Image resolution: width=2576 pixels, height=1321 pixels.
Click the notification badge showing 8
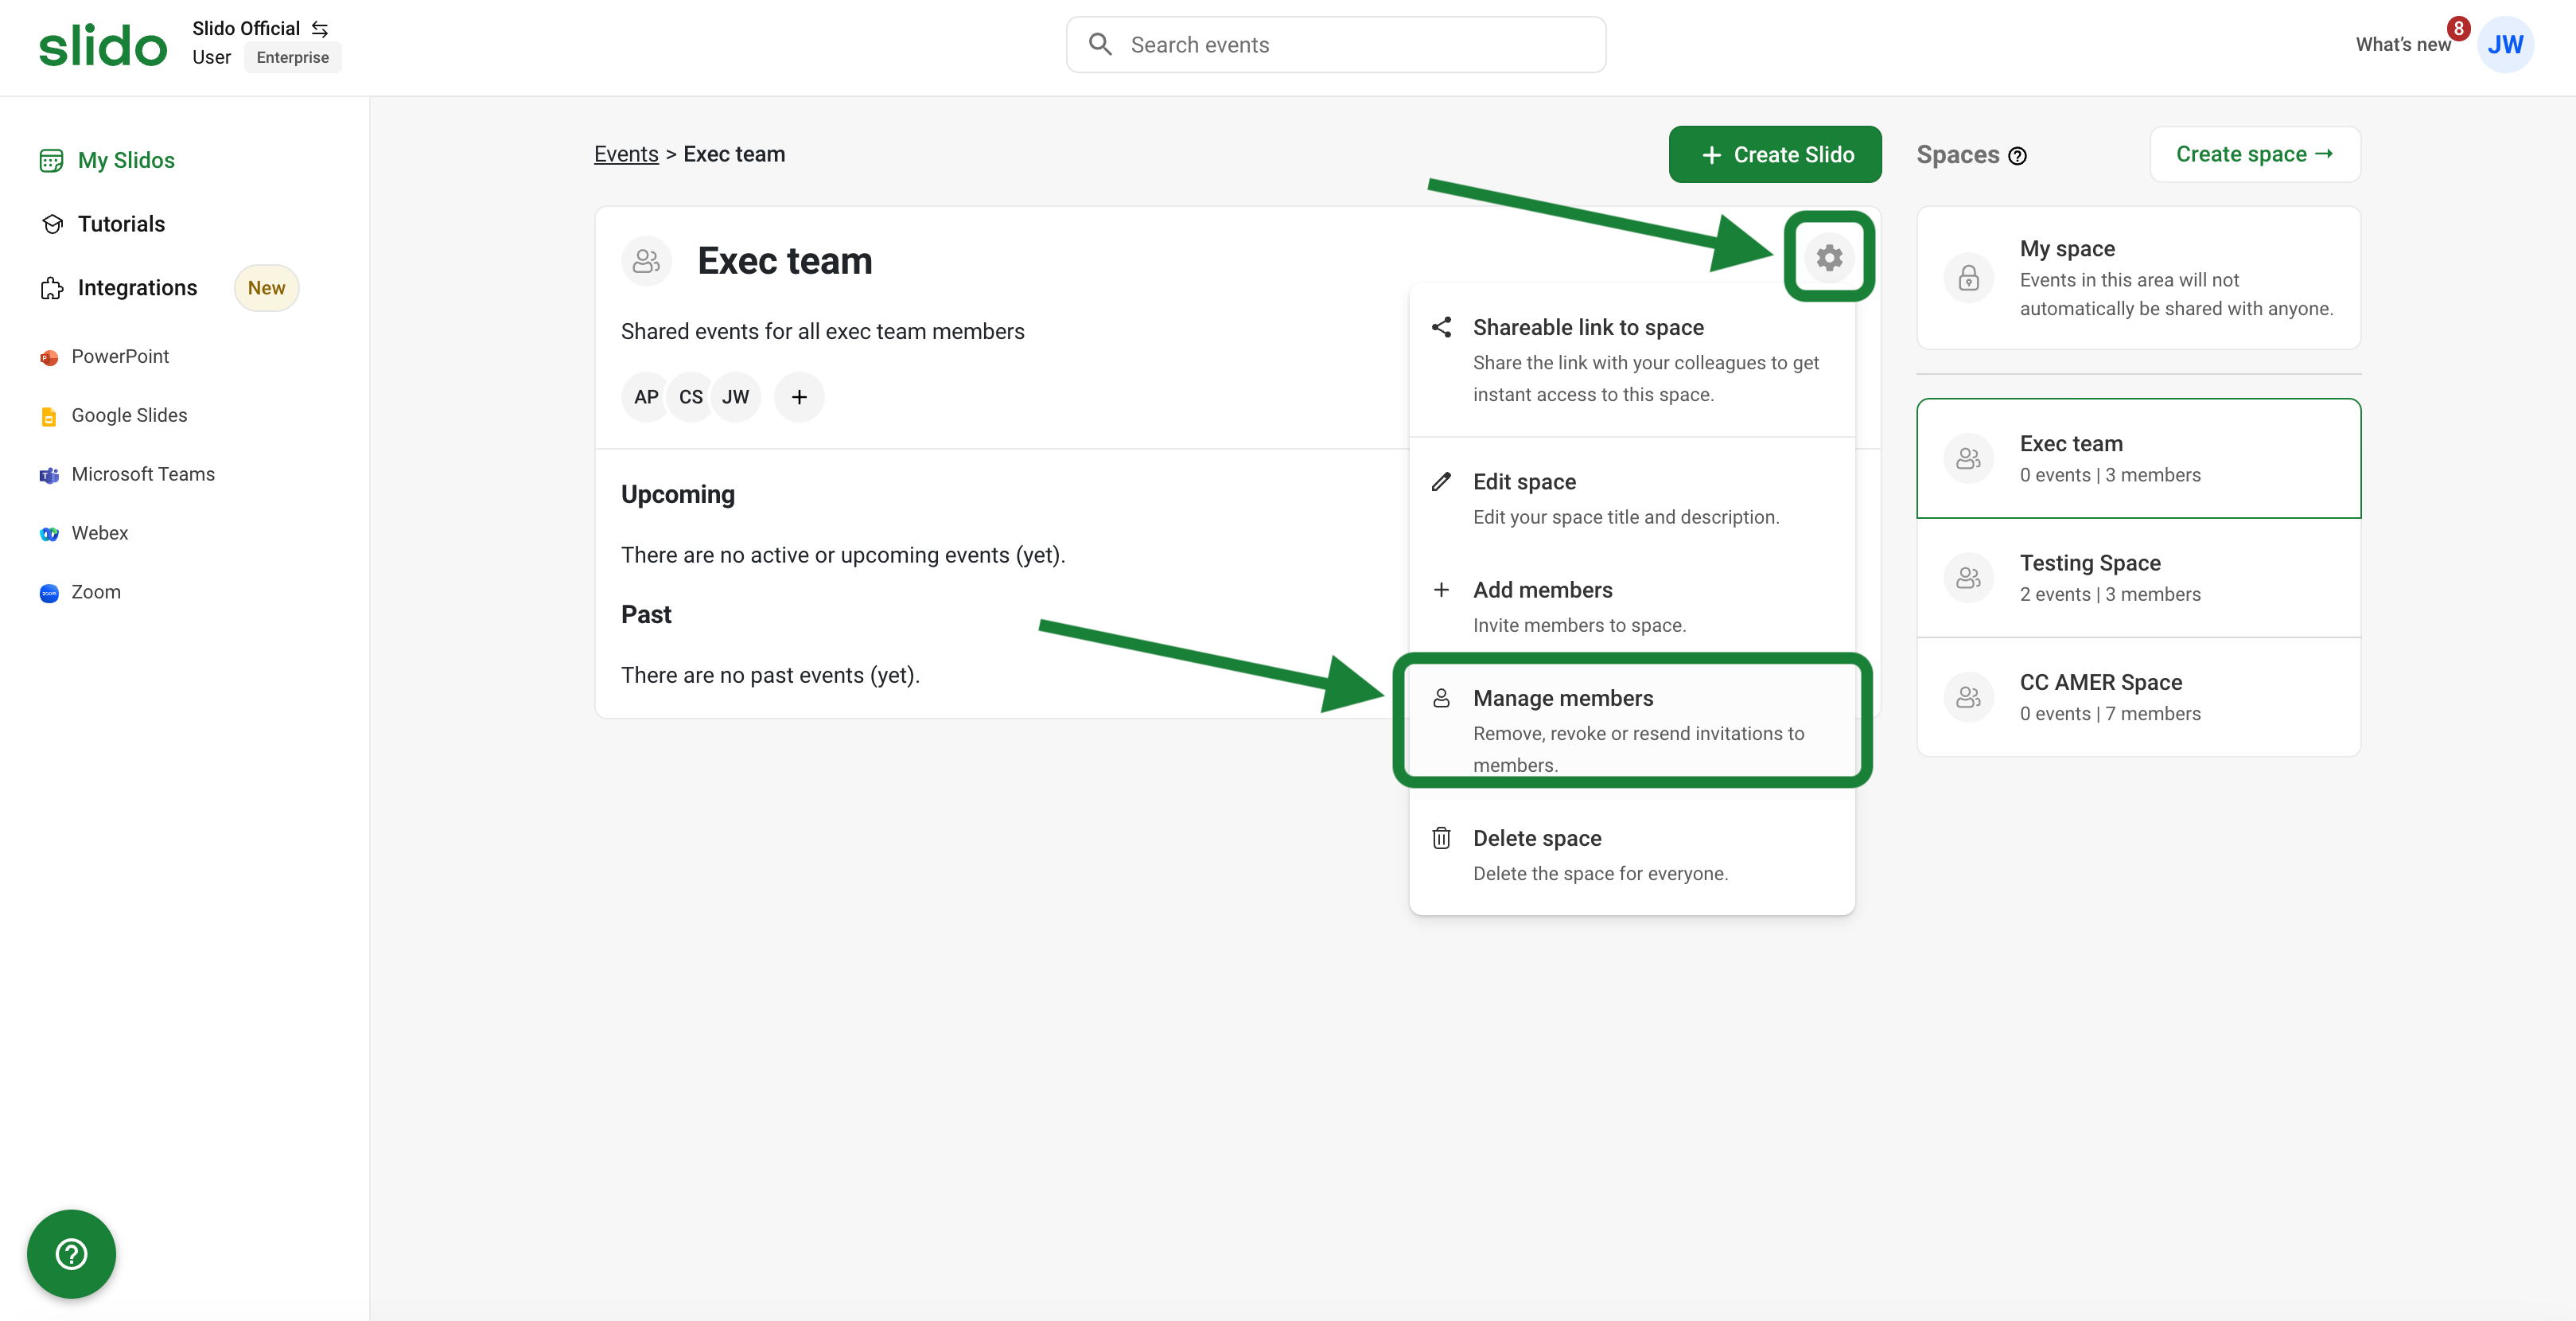[x=2458, y=28]
